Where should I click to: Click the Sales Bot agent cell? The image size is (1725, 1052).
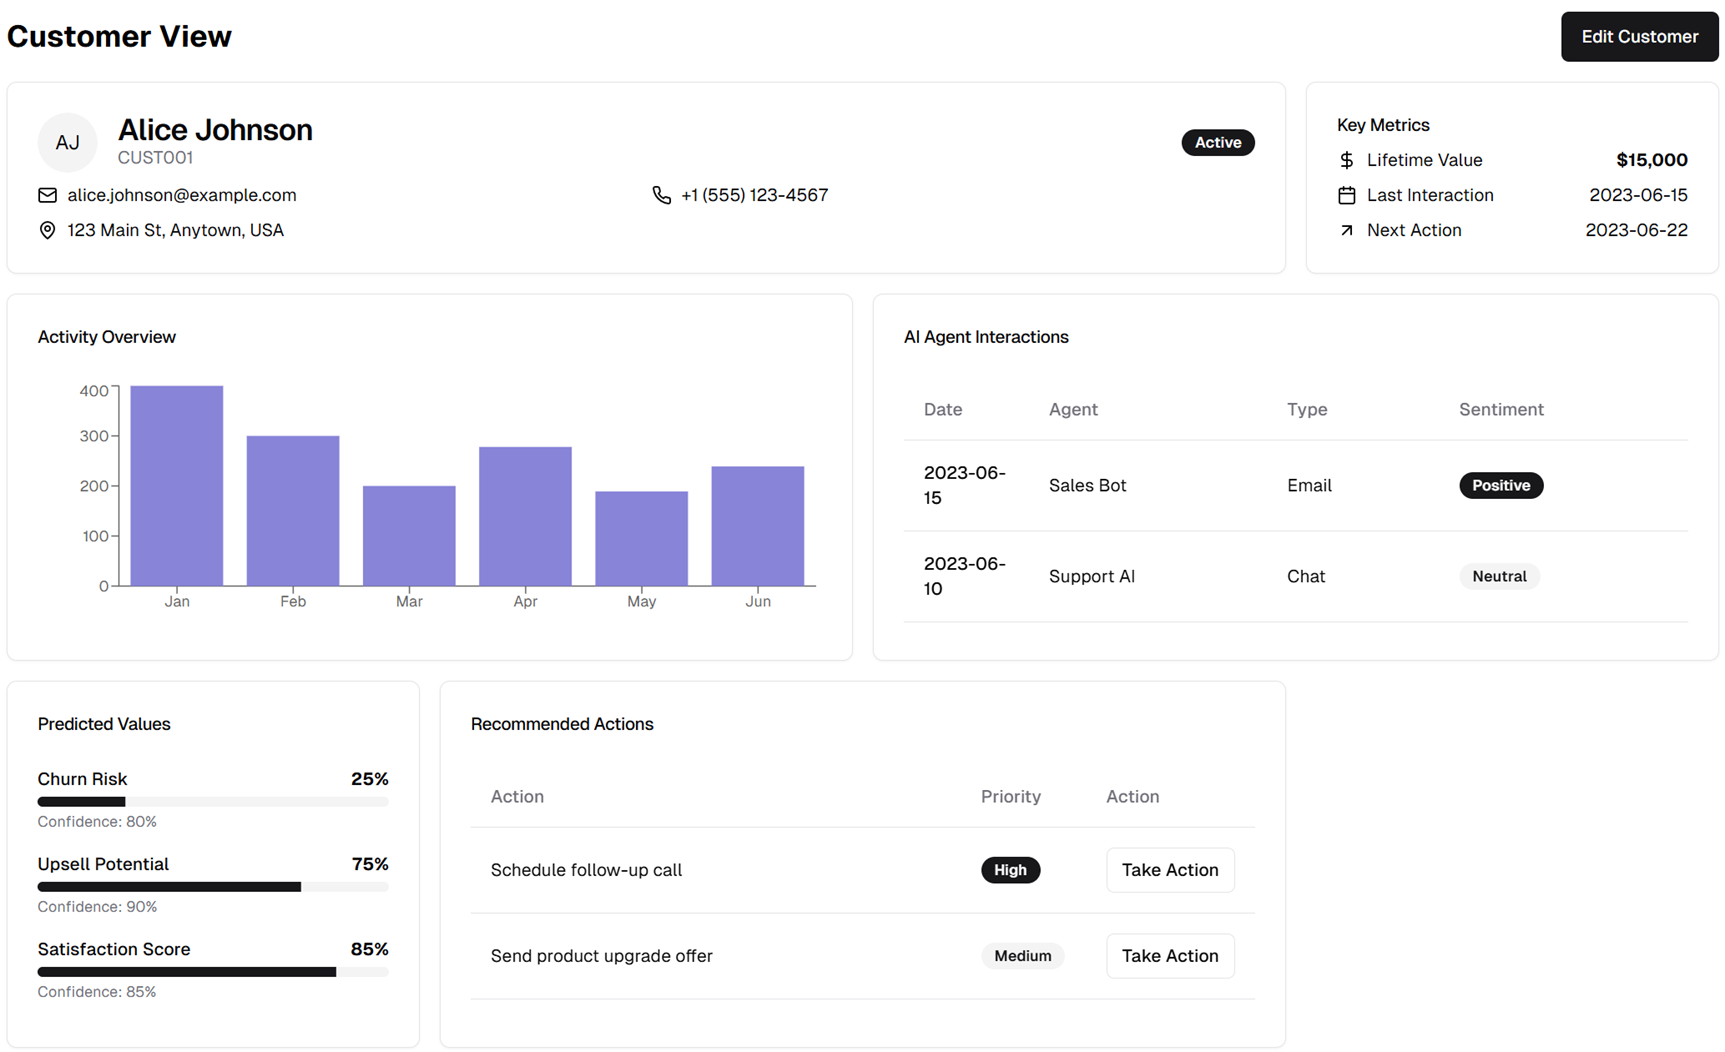[1087, 485]
